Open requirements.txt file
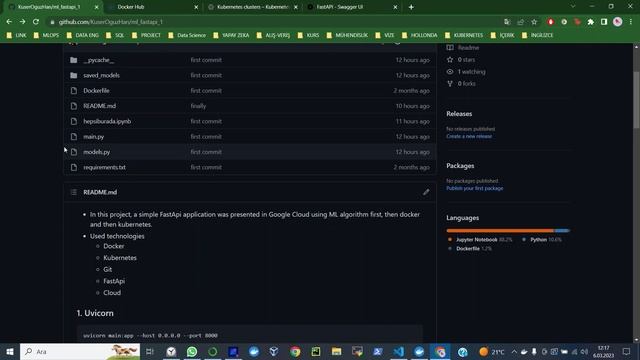The width and height of the screenshot is (640, 360). (104, 167)
